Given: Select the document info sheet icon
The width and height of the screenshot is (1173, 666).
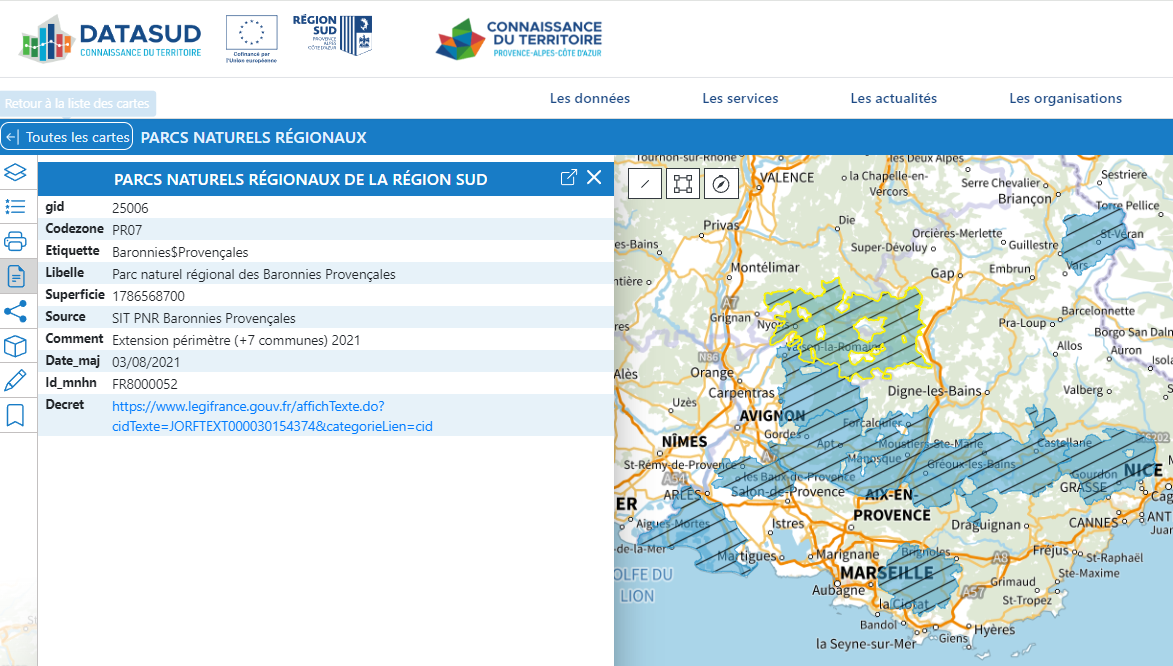Looking at the screenshot, I should [x=15, y=276].
